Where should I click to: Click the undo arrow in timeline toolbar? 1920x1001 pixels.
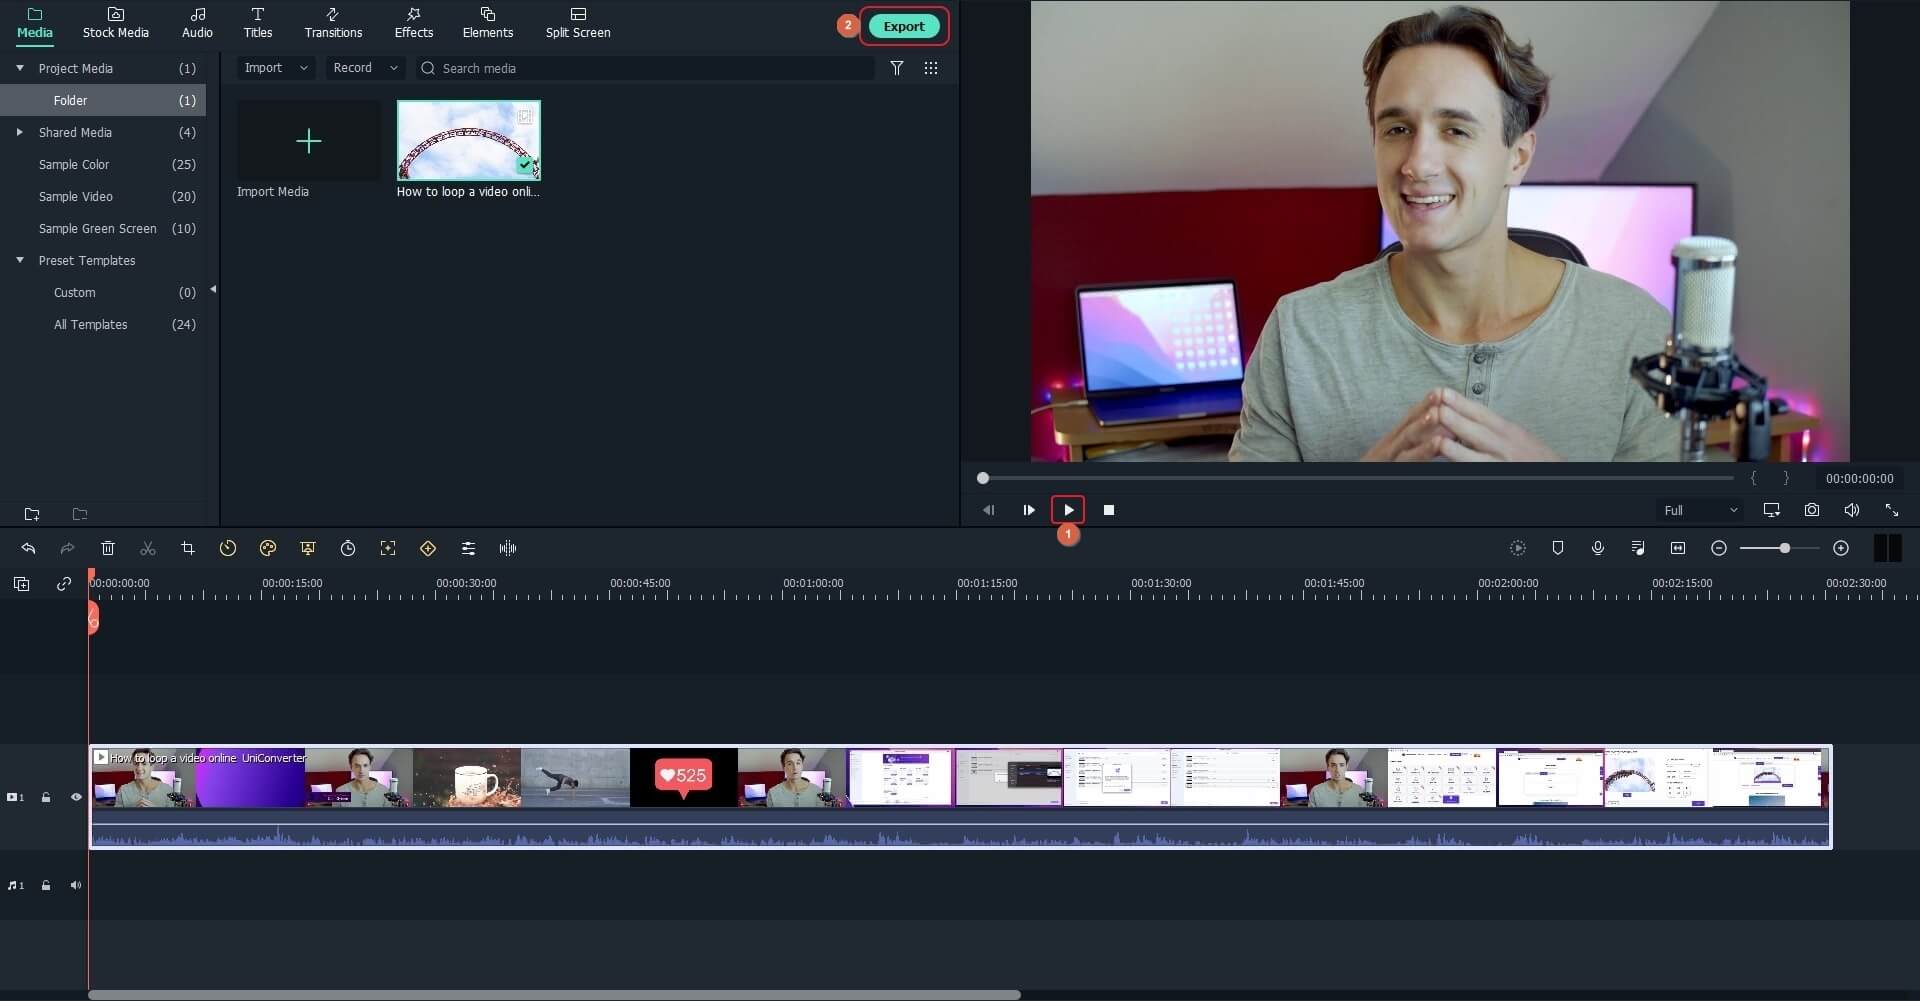click(28, 548)
